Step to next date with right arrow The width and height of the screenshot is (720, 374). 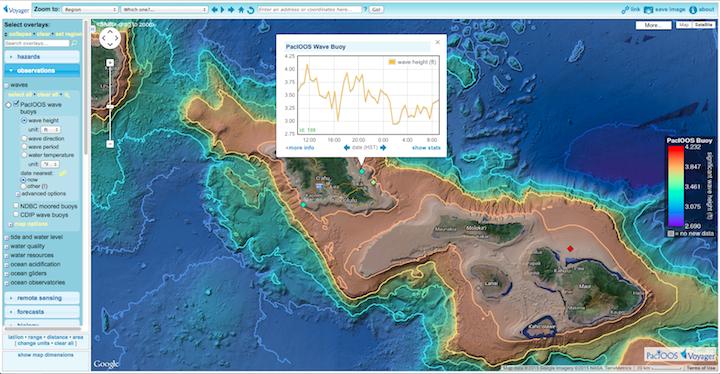coord(383,147)
